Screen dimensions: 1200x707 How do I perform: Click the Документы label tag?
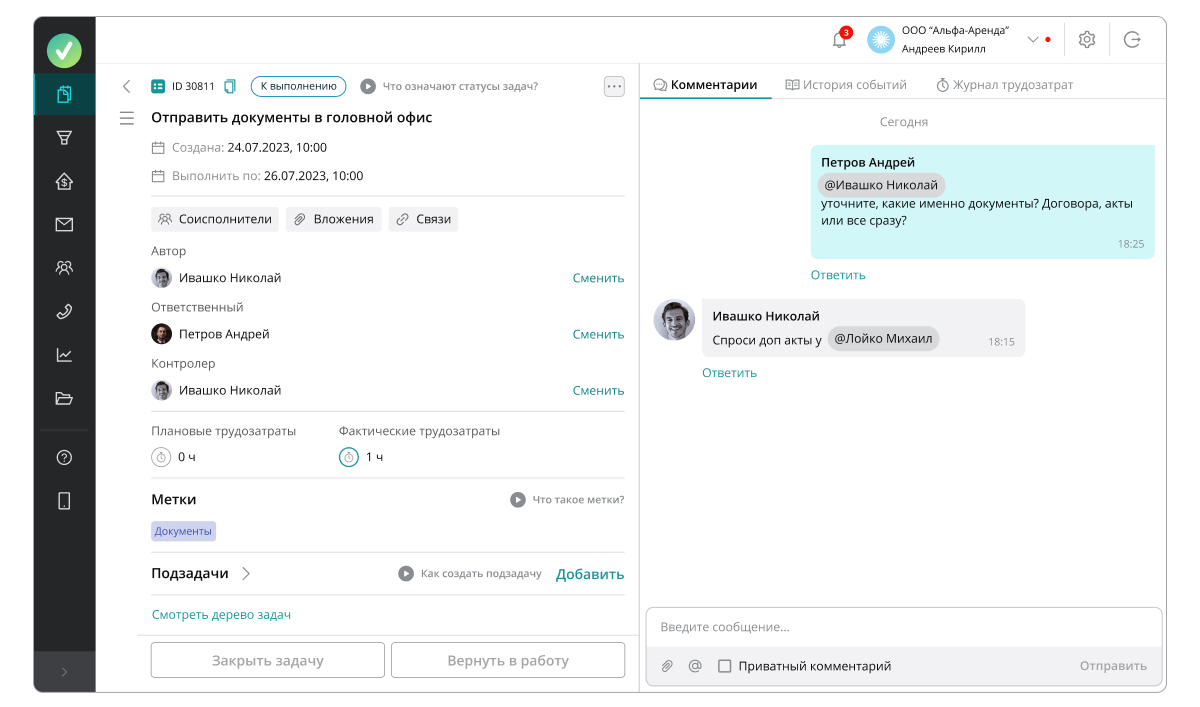tap(183, 531)
